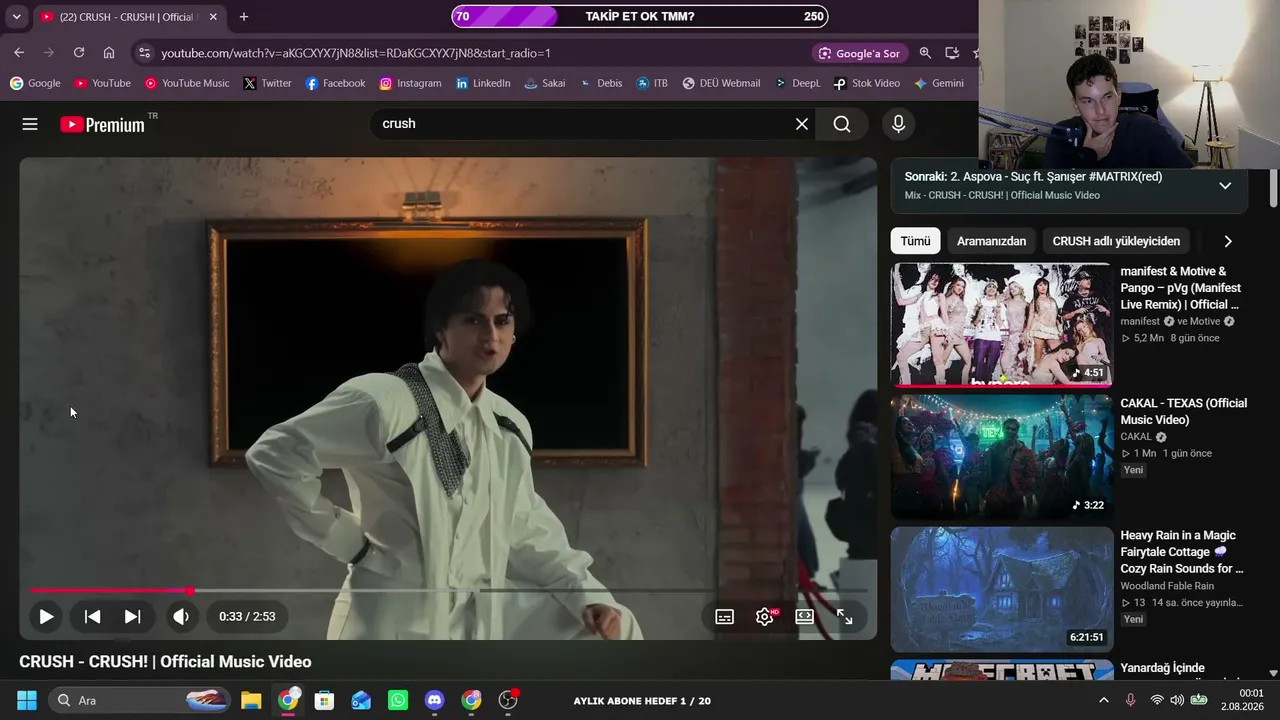Click the 'CRUSH - CRUSH! | Official Music Video' title
The image size is (1280, 720).
165,662
